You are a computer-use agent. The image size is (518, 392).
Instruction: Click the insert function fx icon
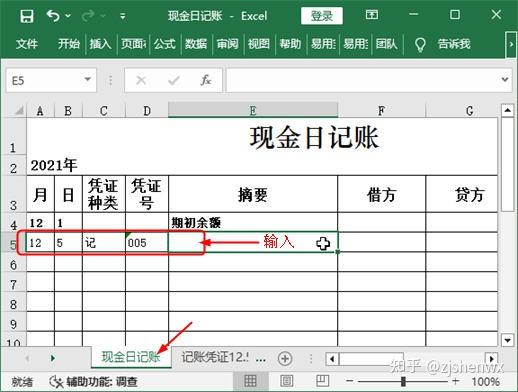[206, 80]
